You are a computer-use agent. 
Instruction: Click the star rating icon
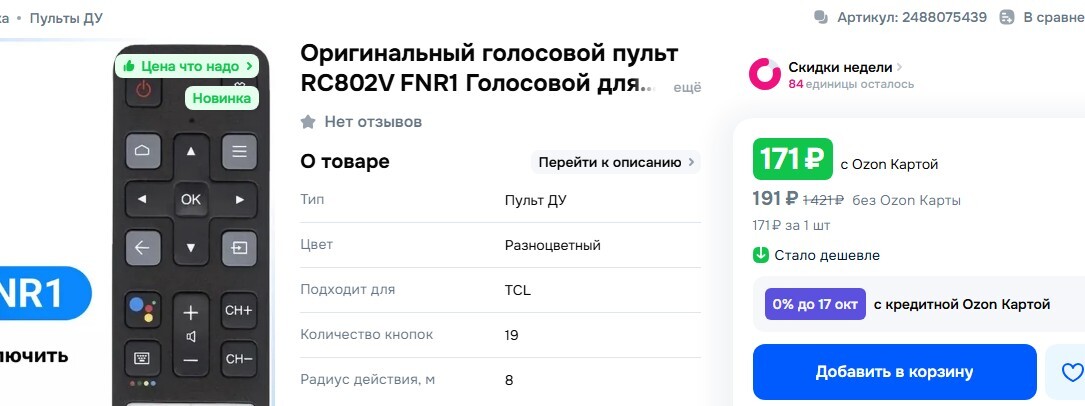309,122
